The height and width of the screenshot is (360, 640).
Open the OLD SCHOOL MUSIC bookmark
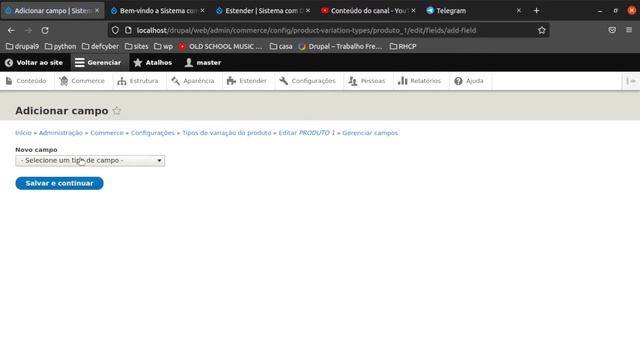[221, 47]
